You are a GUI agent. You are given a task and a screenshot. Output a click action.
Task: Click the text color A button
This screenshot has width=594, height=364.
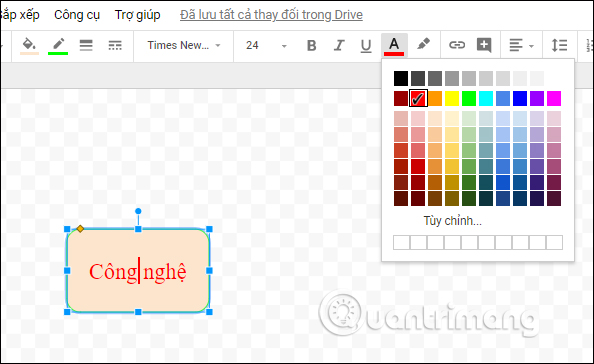(394, 46)
